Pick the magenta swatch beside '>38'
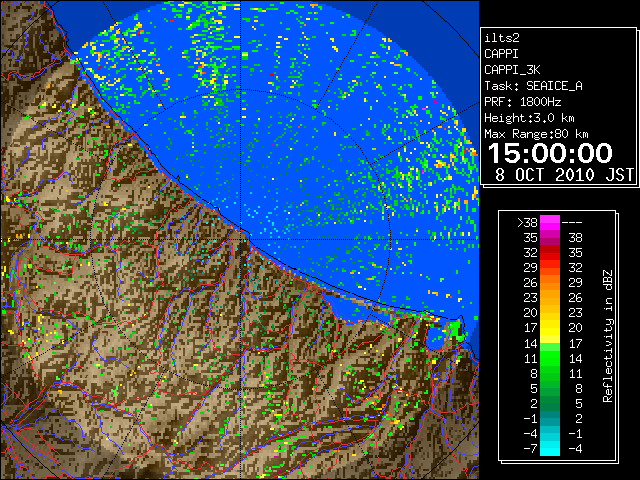The image size is (640, 480). coord(550,223)
